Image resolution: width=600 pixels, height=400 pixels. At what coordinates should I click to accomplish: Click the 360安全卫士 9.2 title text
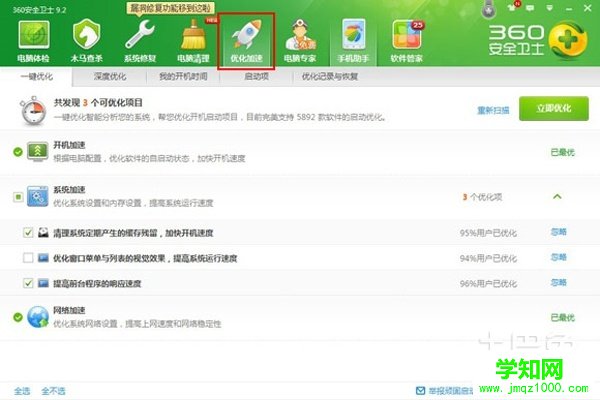[39, 10]
